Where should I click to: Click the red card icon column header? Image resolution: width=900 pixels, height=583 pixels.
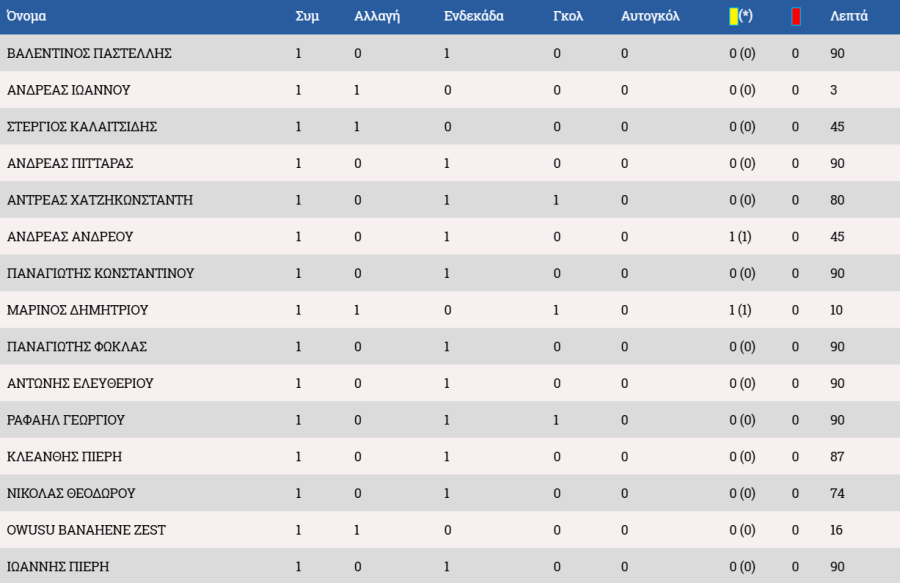(x=795, y=17)
